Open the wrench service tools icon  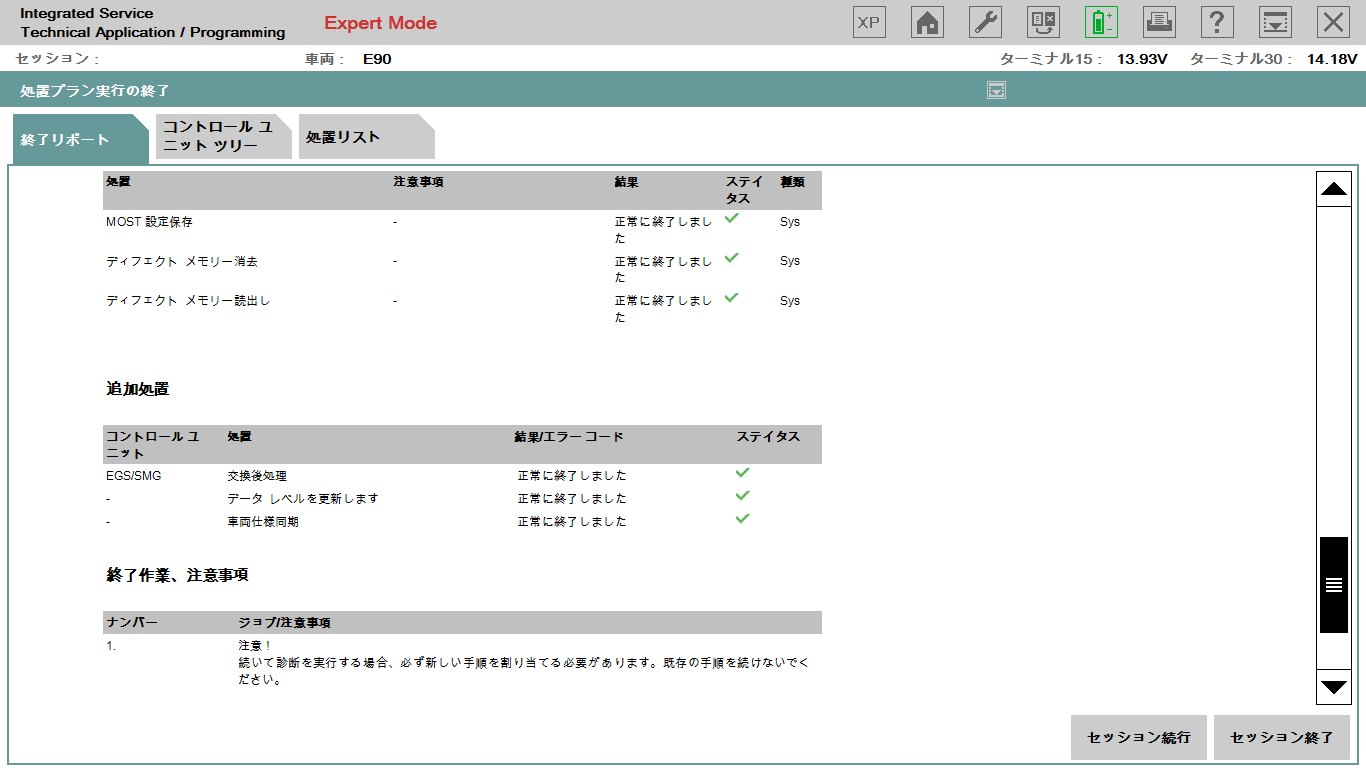pos(985,22)
